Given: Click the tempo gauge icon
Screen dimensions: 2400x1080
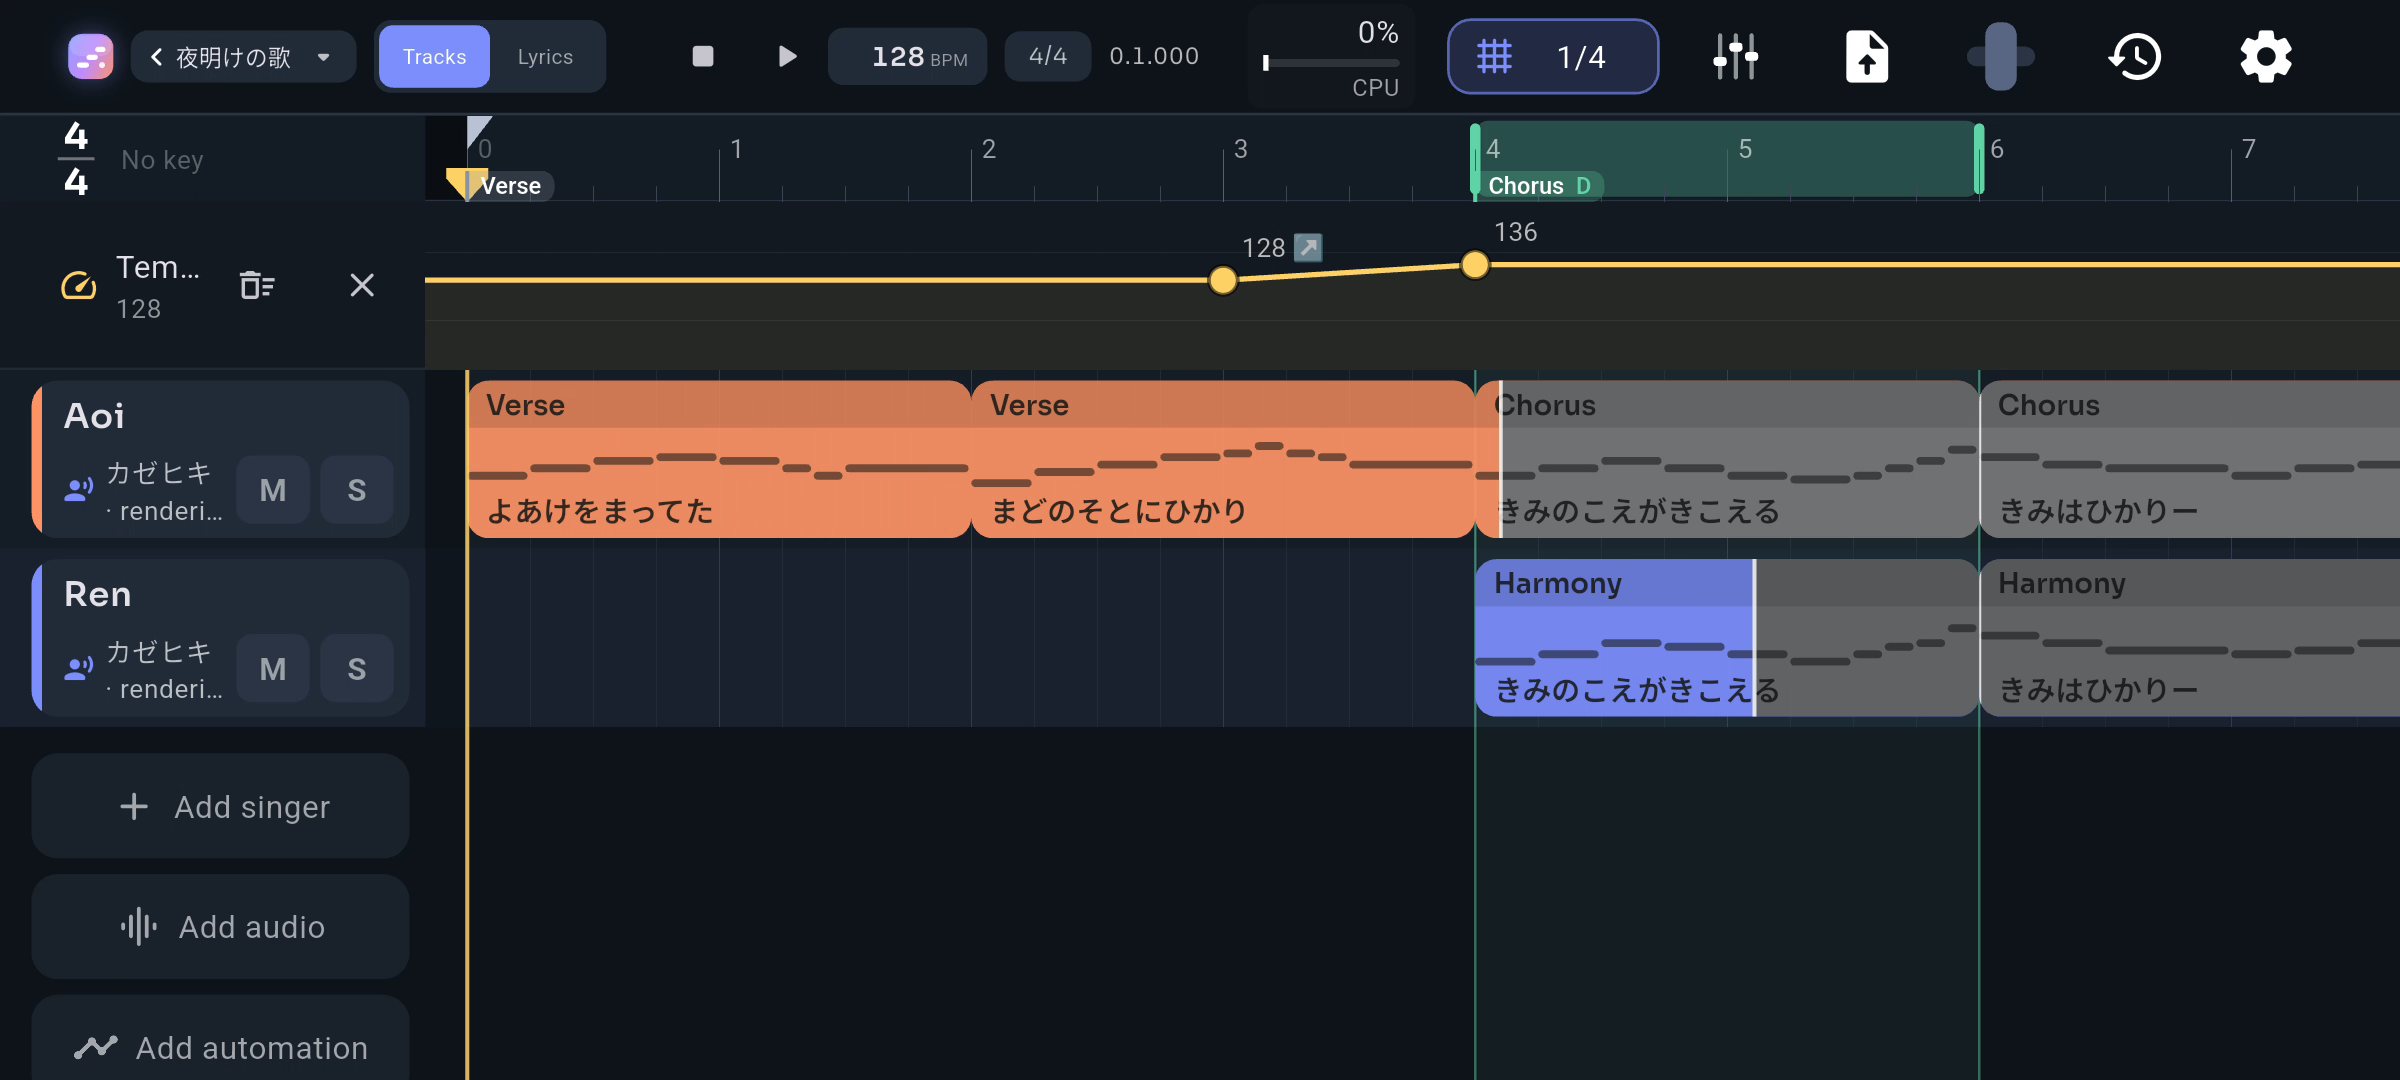Looking at the screenshot, I should [79, 286].
